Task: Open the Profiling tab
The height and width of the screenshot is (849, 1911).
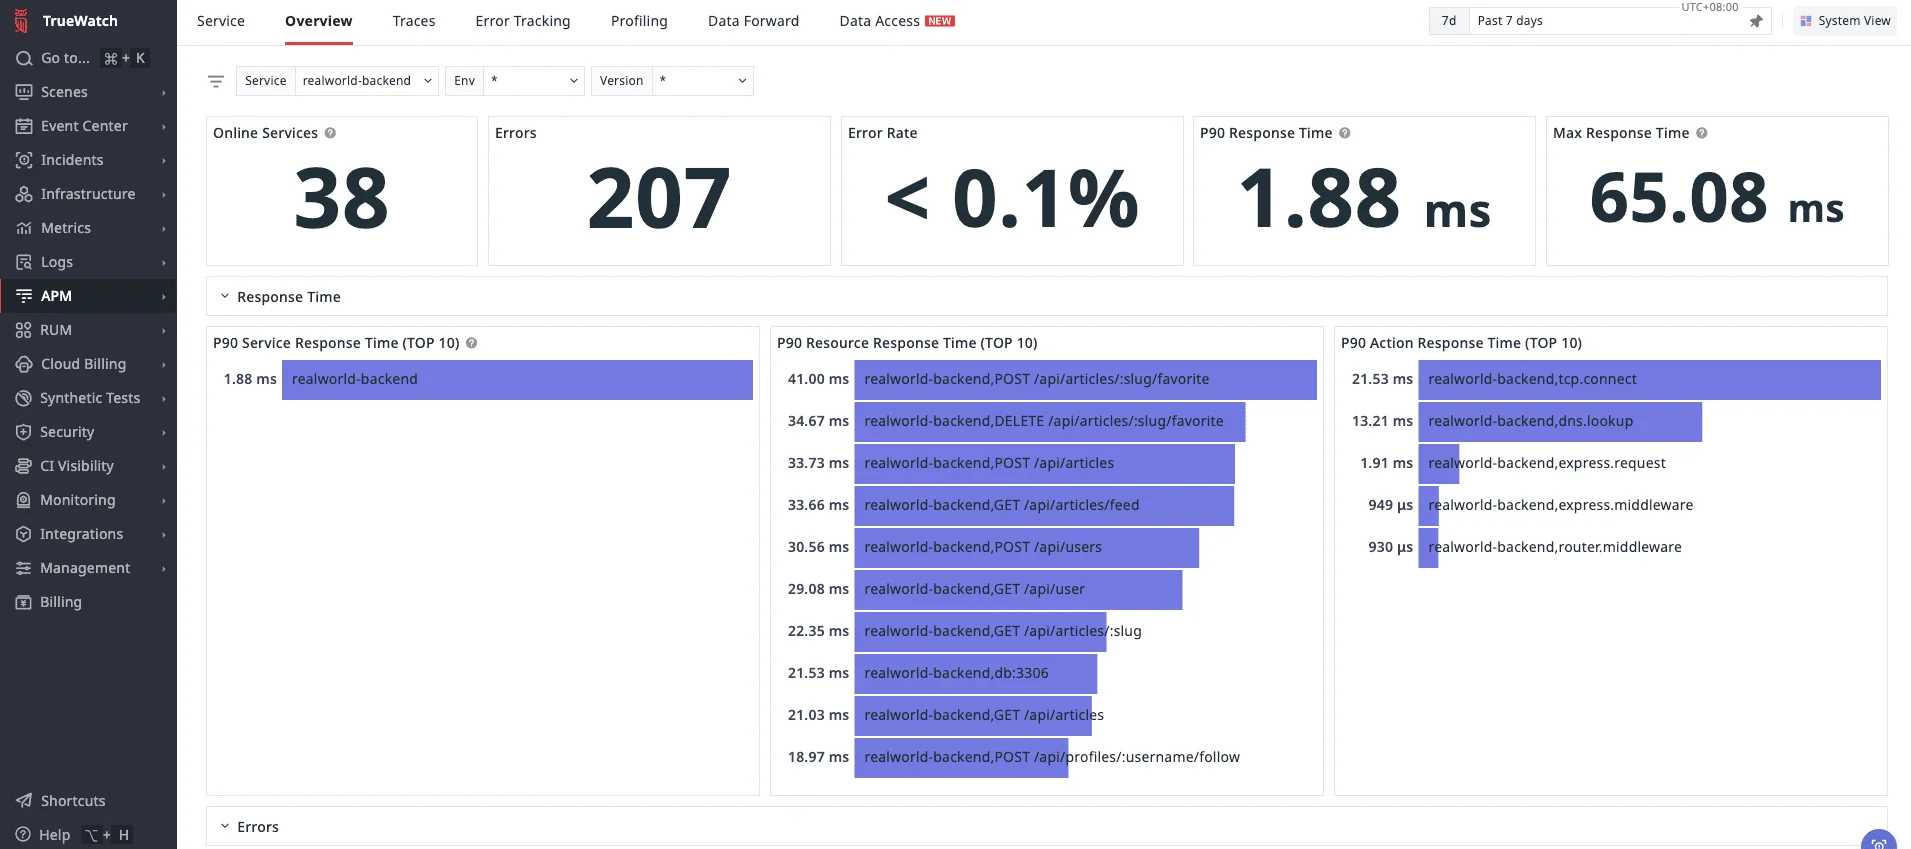Action: click(639, 21)
